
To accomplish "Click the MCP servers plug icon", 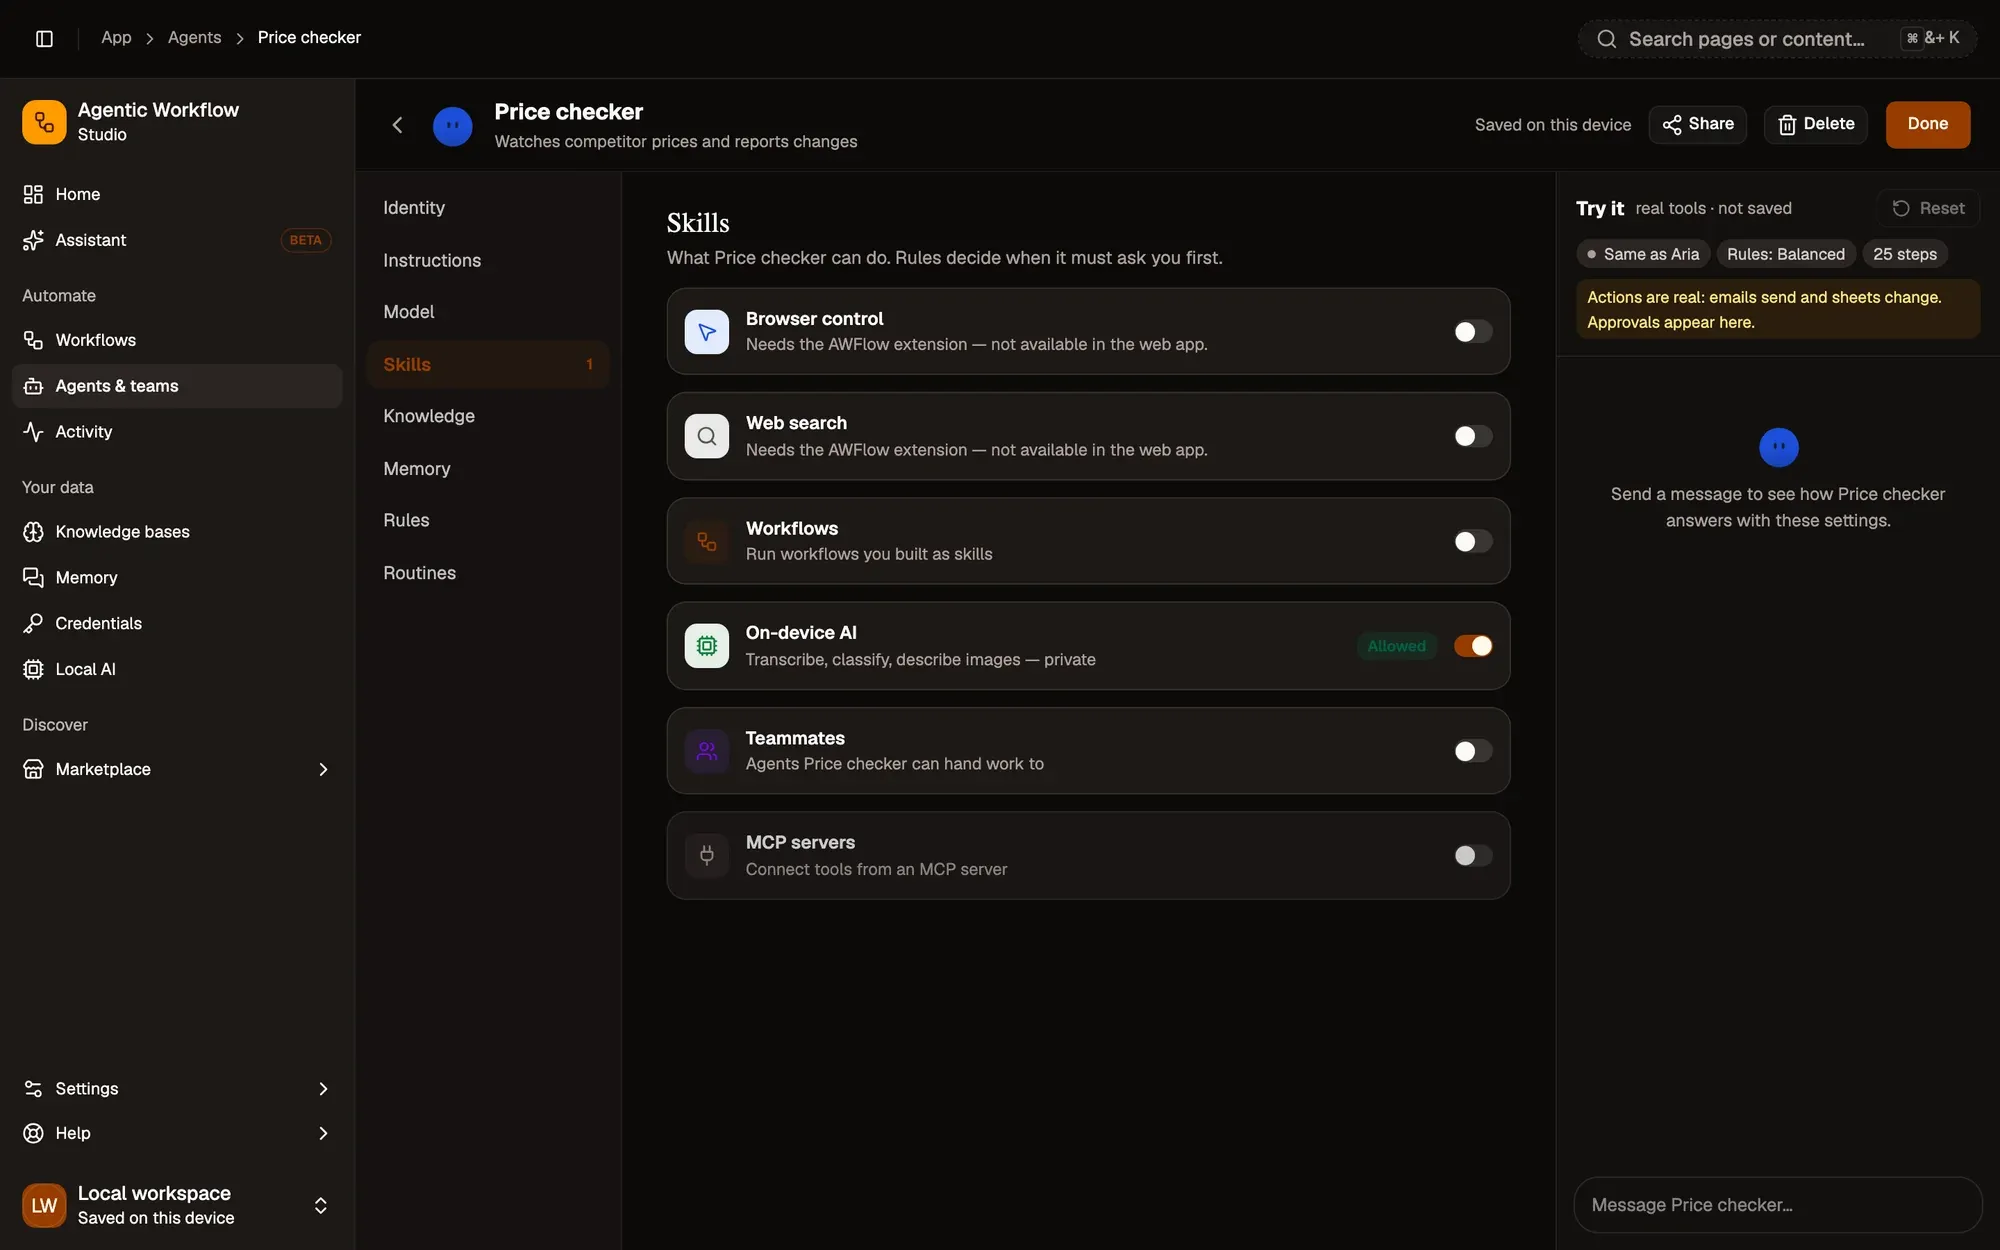I will pyautogui.click(x=706, y=855).
